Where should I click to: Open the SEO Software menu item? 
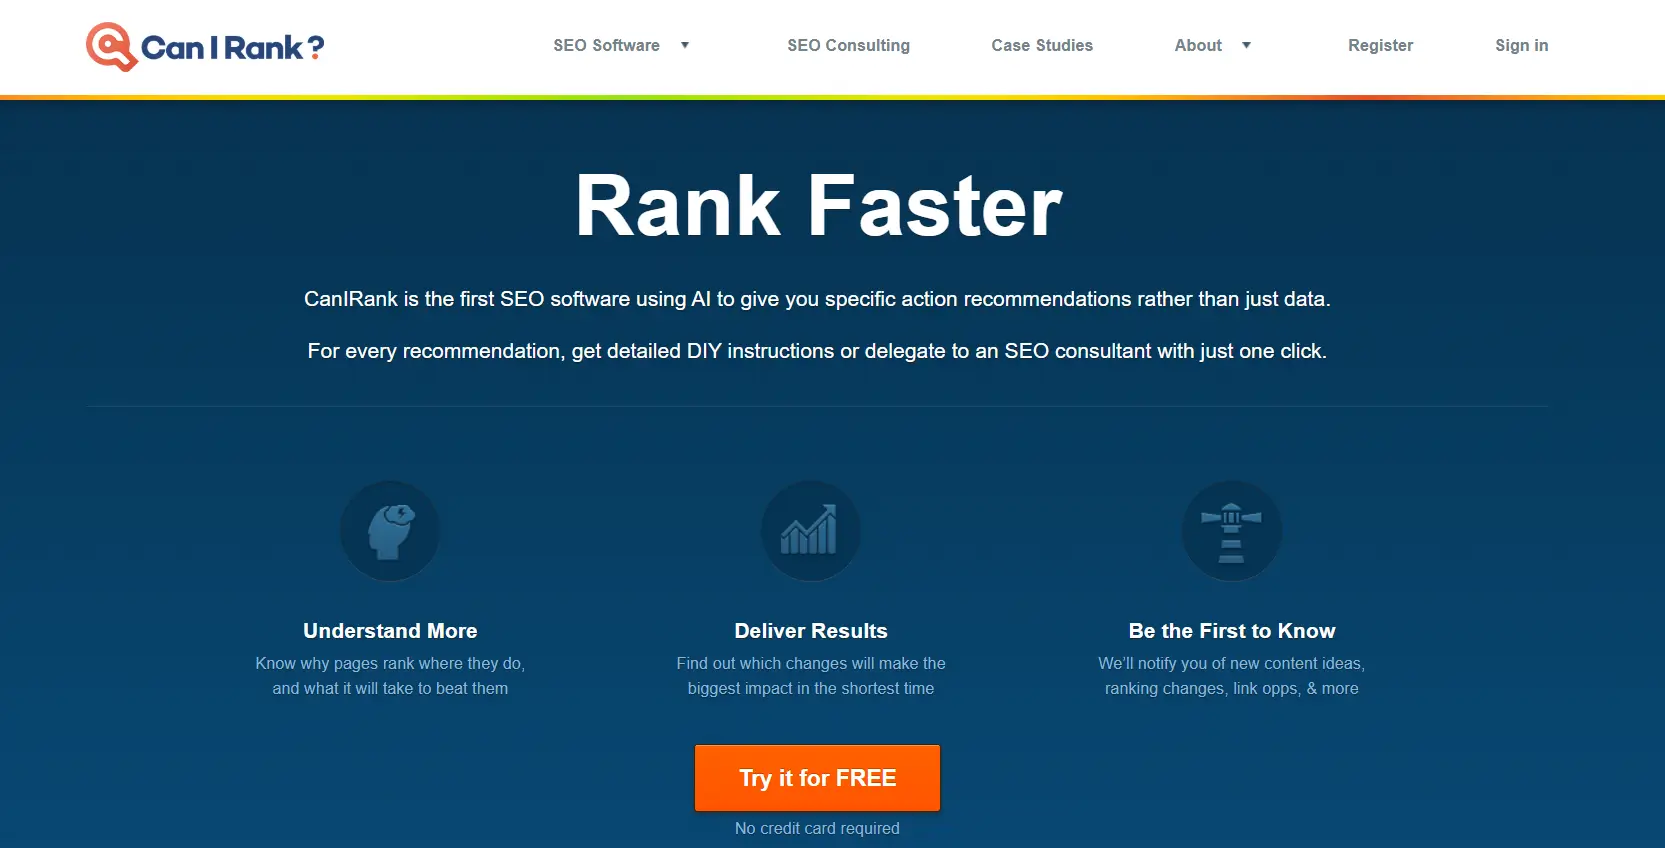607,45
